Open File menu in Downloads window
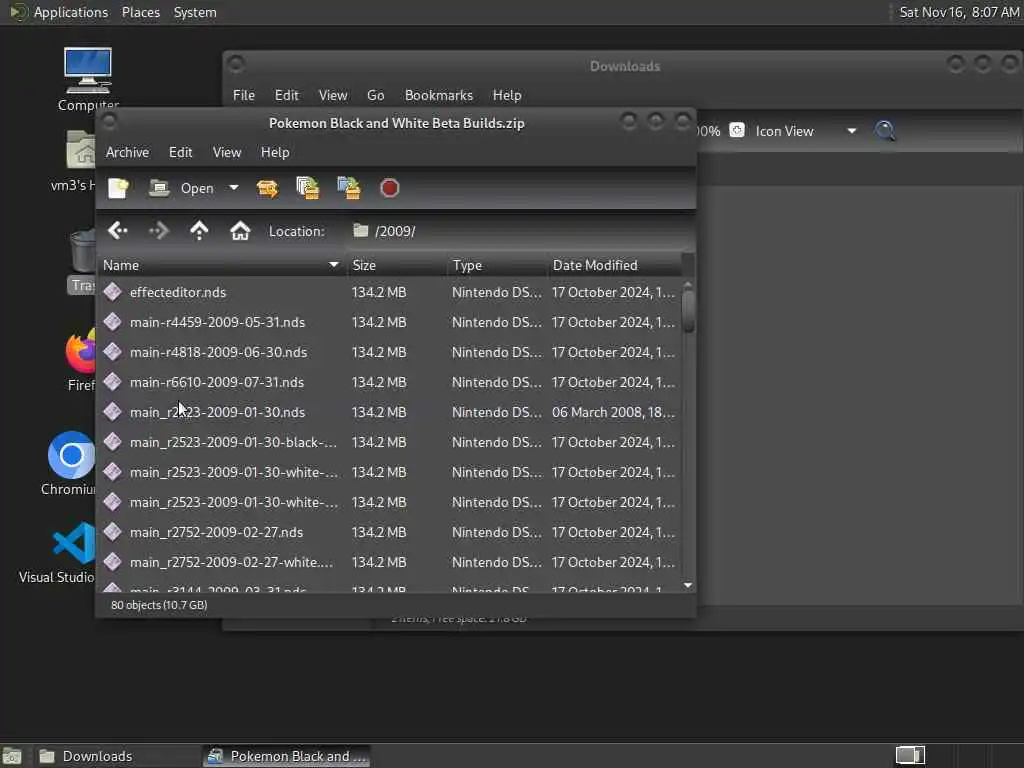Viewport: 1024px width, 768px height. pyautogui.click(x=244, y=95)
